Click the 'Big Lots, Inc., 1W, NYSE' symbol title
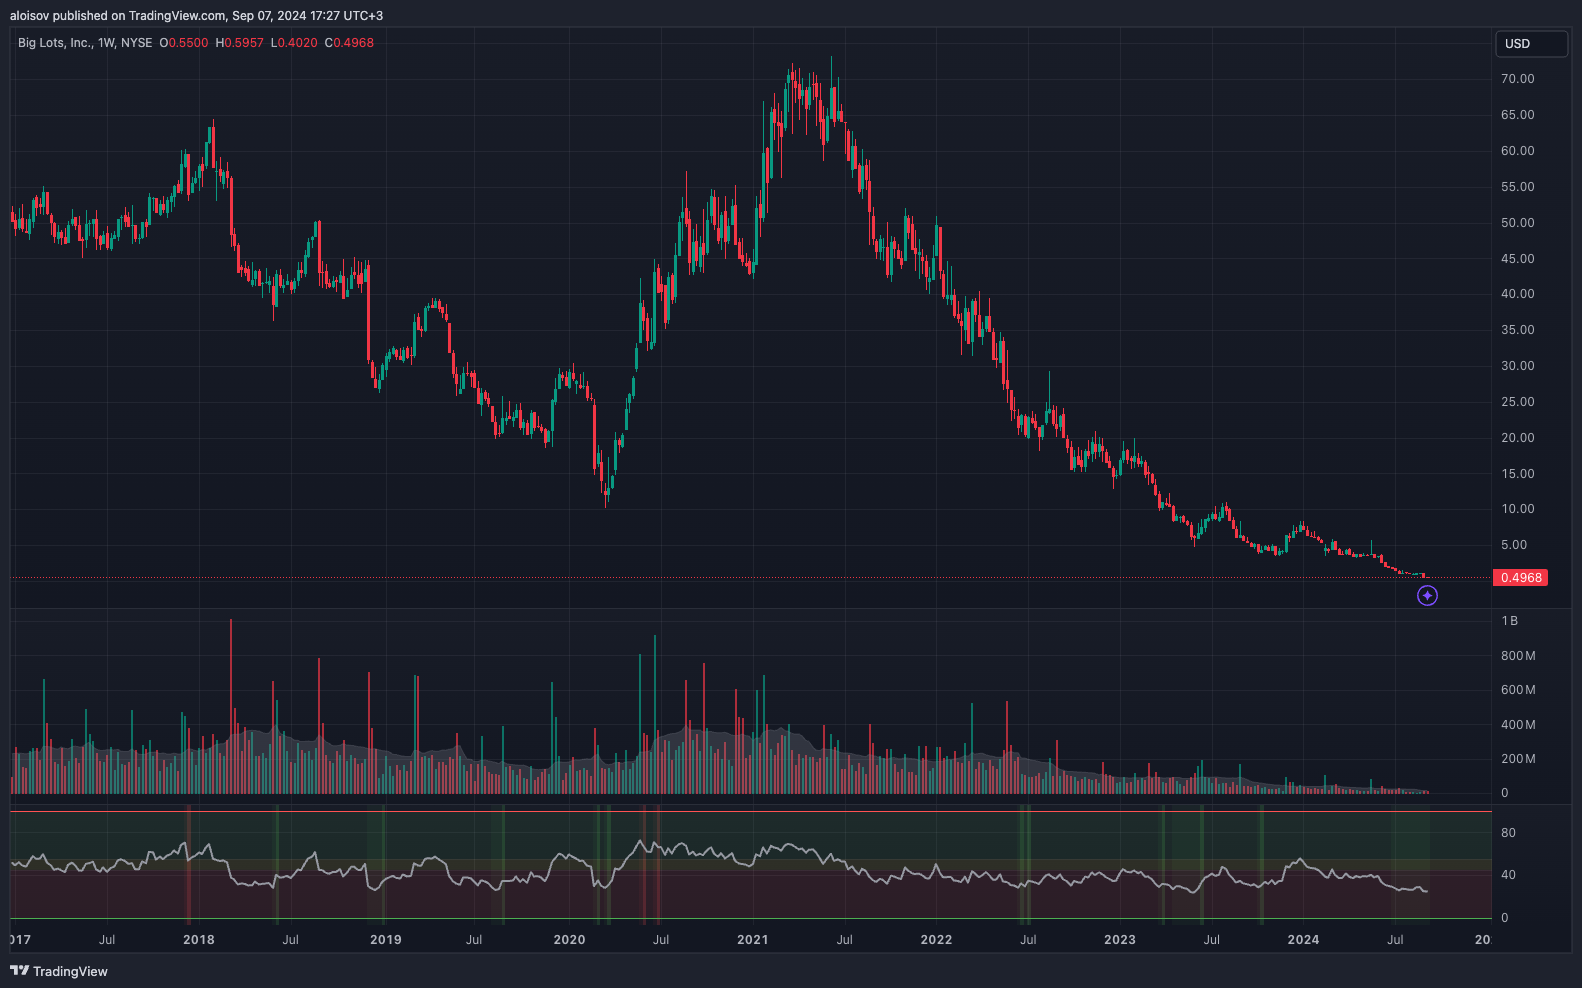 coord(85,43)
